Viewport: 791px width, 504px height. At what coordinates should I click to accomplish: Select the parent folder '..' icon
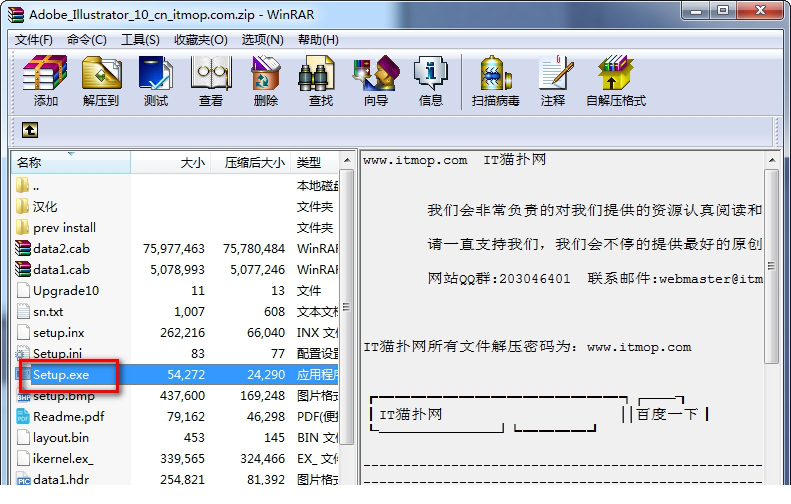coord(23,185)
